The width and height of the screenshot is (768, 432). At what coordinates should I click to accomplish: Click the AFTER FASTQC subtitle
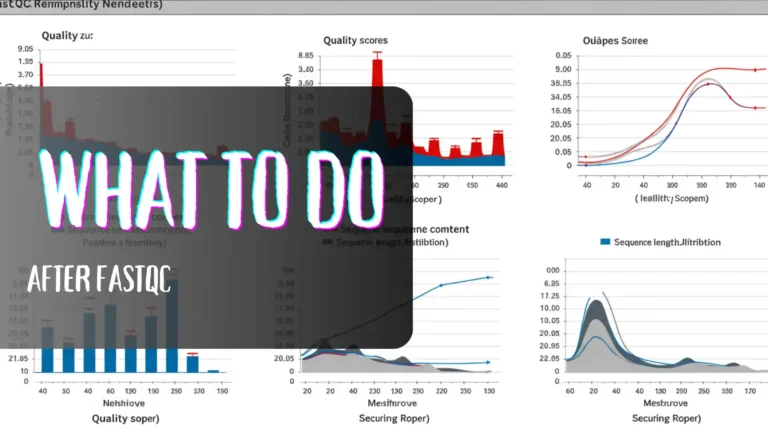[100, 277]
